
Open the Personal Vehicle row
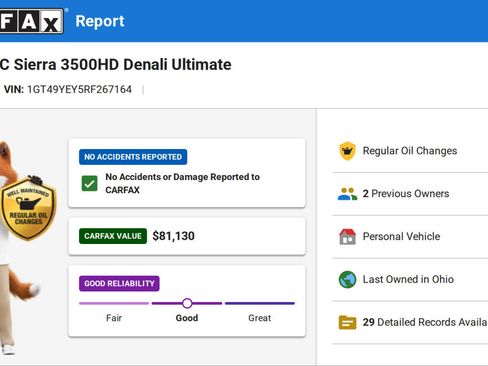point(410,237)
